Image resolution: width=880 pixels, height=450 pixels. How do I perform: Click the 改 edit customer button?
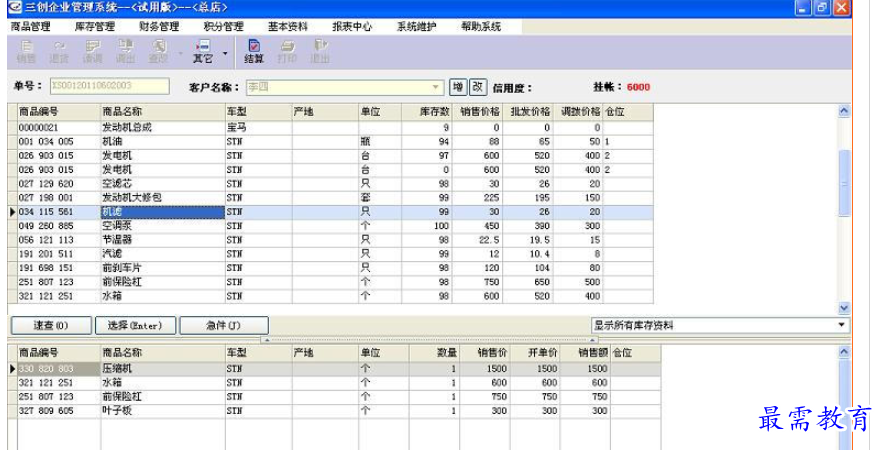pyautogui.click(x=478, y=87)
